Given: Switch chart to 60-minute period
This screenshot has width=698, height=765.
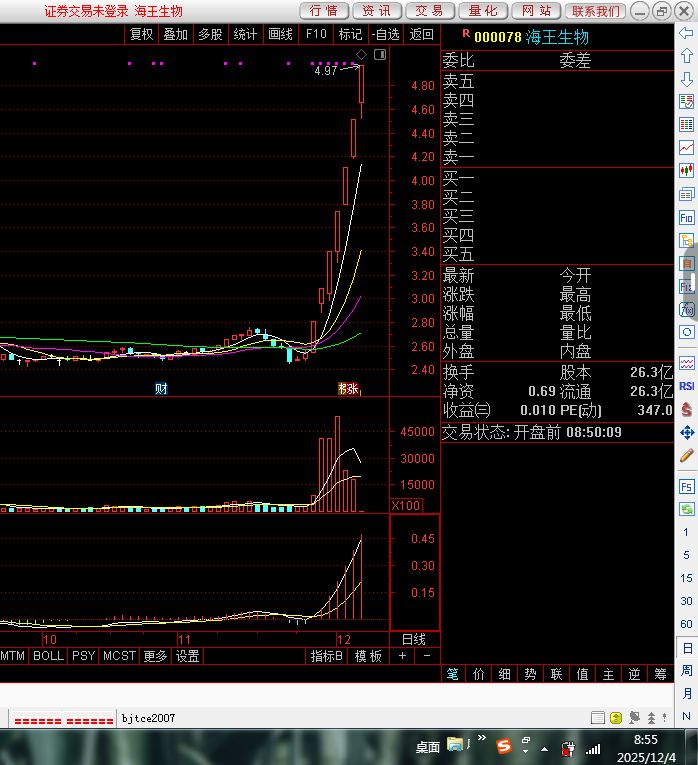Looking at the screenshot, I should click(x=686, y=624).
